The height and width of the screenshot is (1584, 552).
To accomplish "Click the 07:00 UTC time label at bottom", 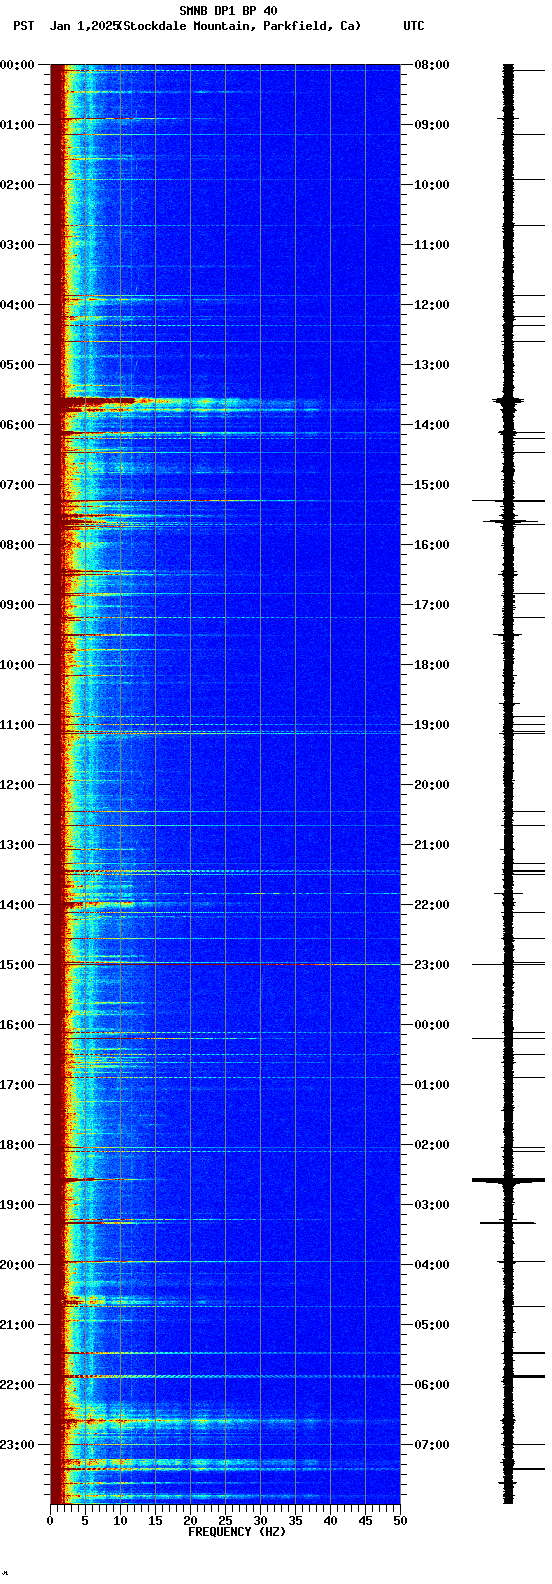I will (432, 1445).
